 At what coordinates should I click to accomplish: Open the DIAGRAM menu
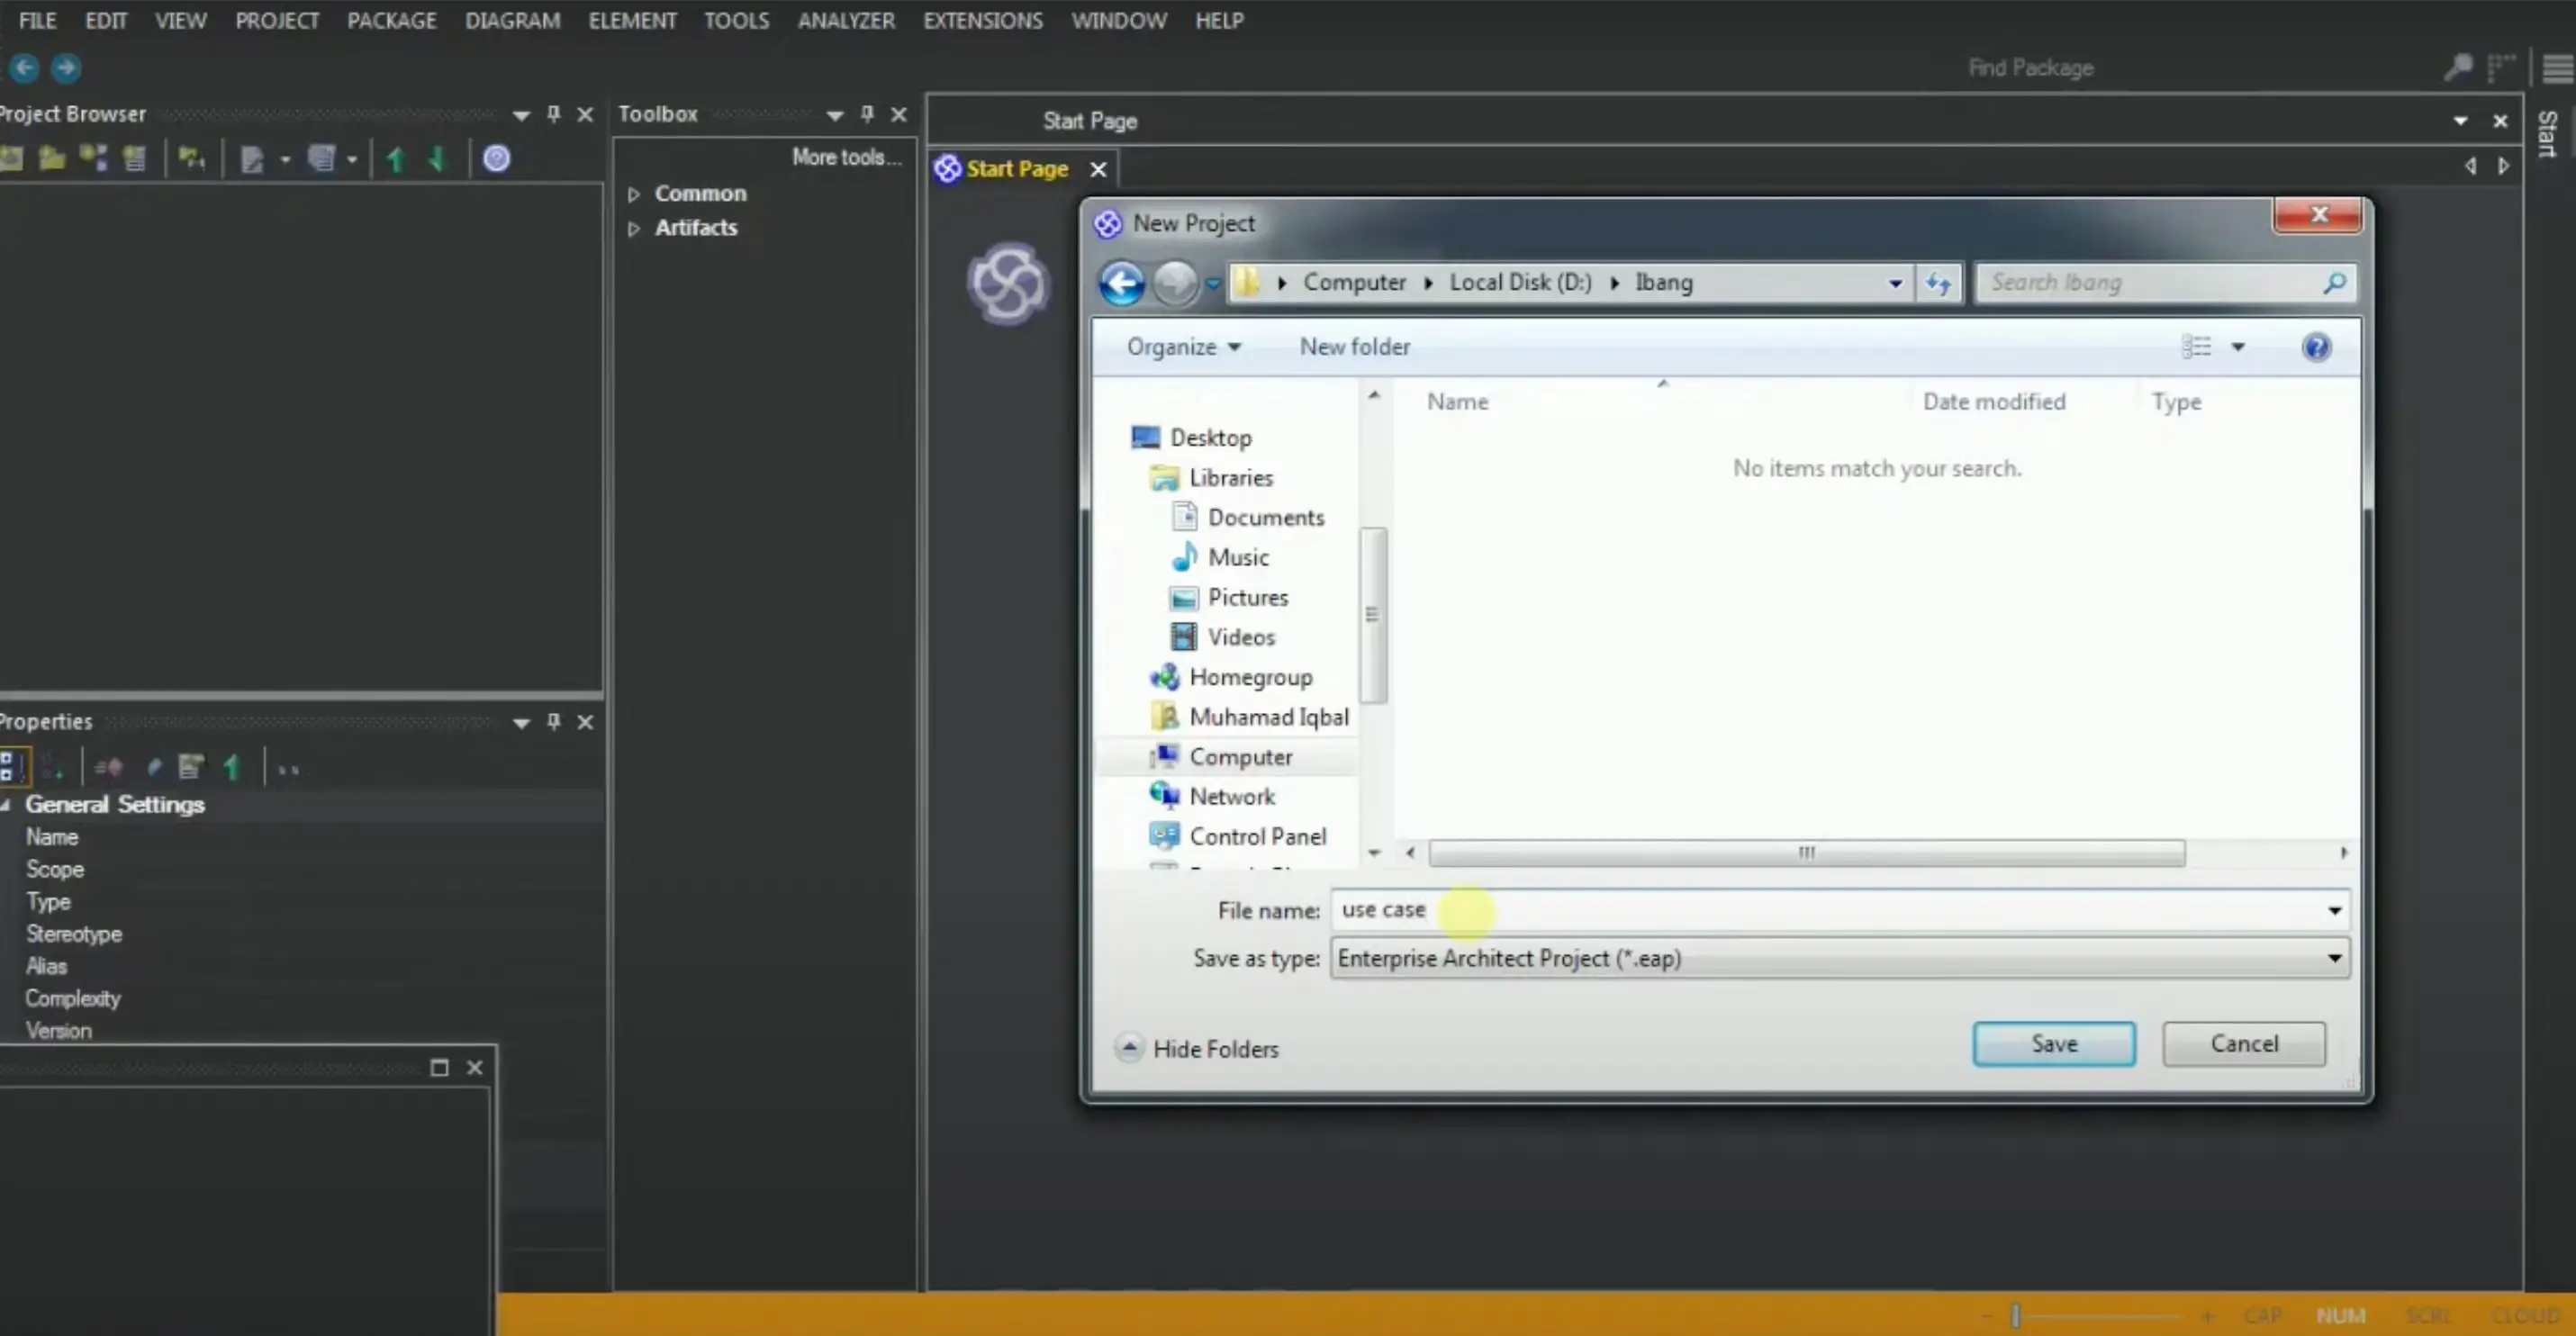coord(512,20)
